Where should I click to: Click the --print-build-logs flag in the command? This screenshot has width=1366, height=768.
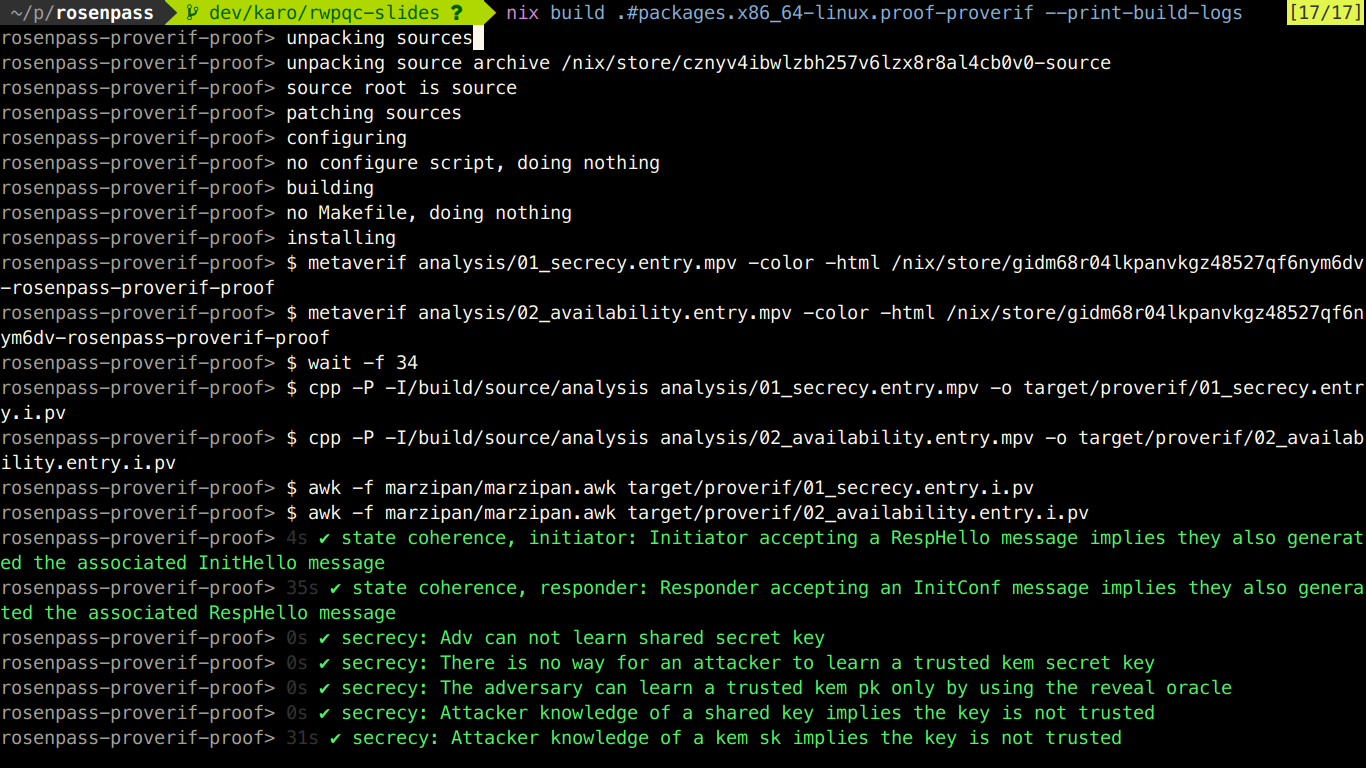pyautogui.click(x=1144, y=13)
